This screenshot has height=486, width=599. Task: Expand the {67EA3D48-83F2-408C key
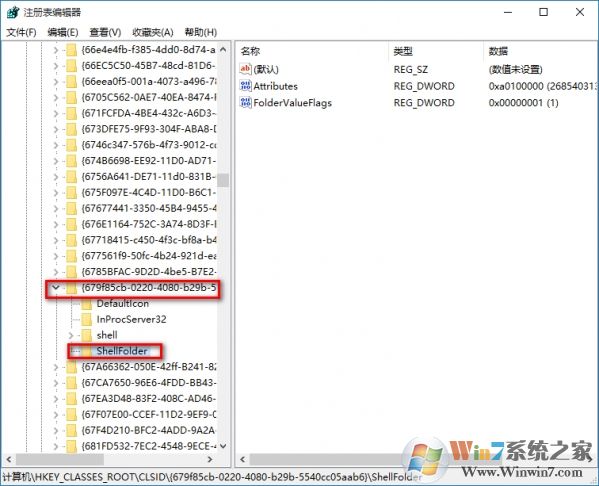56,399
